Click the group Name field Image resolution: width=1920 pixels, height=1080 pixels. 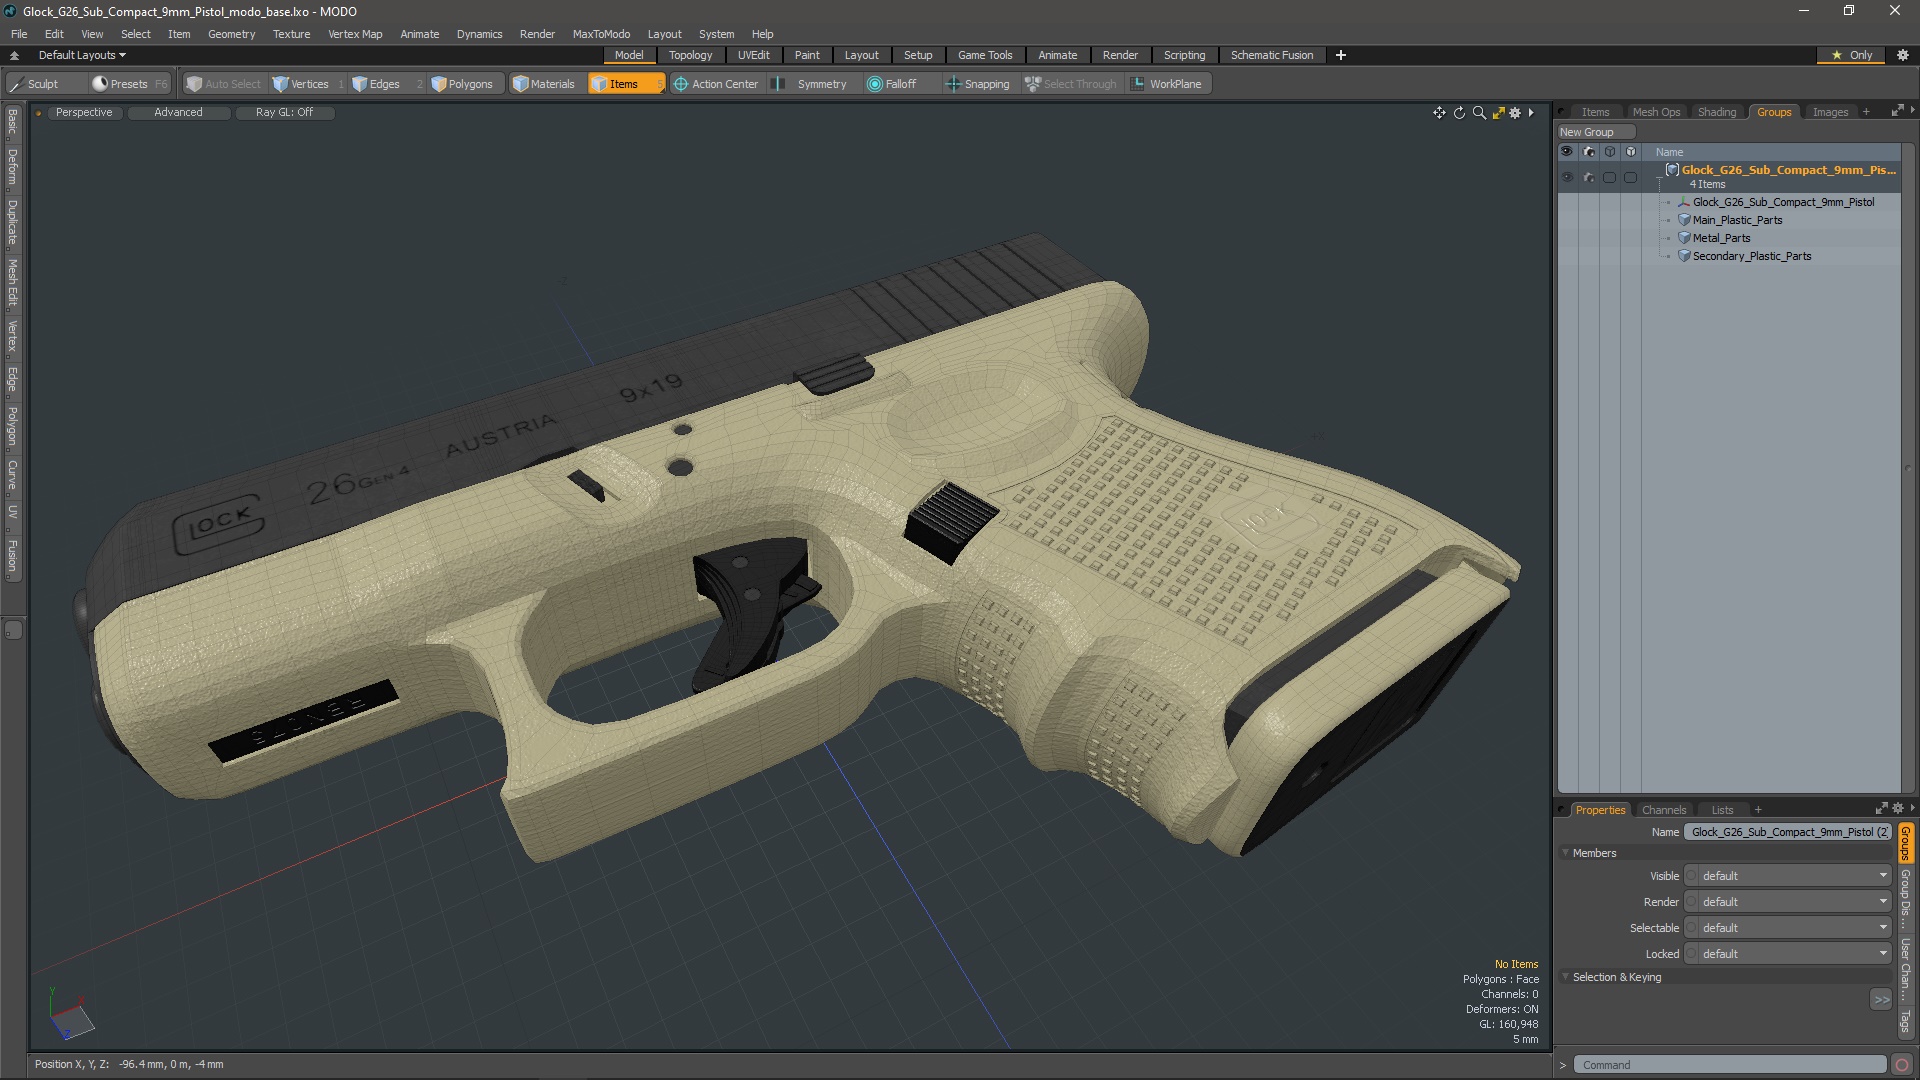coord(1788,832)
